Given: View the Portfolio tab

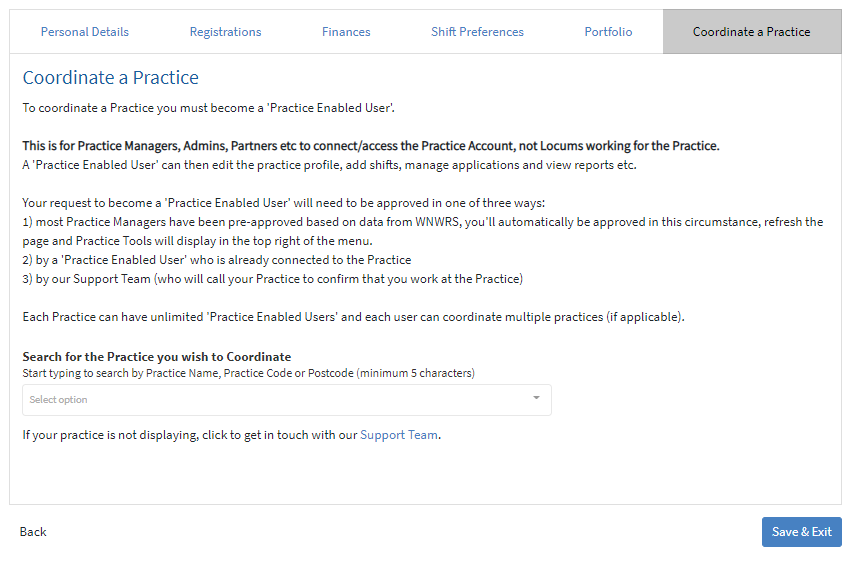Looking at the screenshot, I should click(x=608, y=32).
